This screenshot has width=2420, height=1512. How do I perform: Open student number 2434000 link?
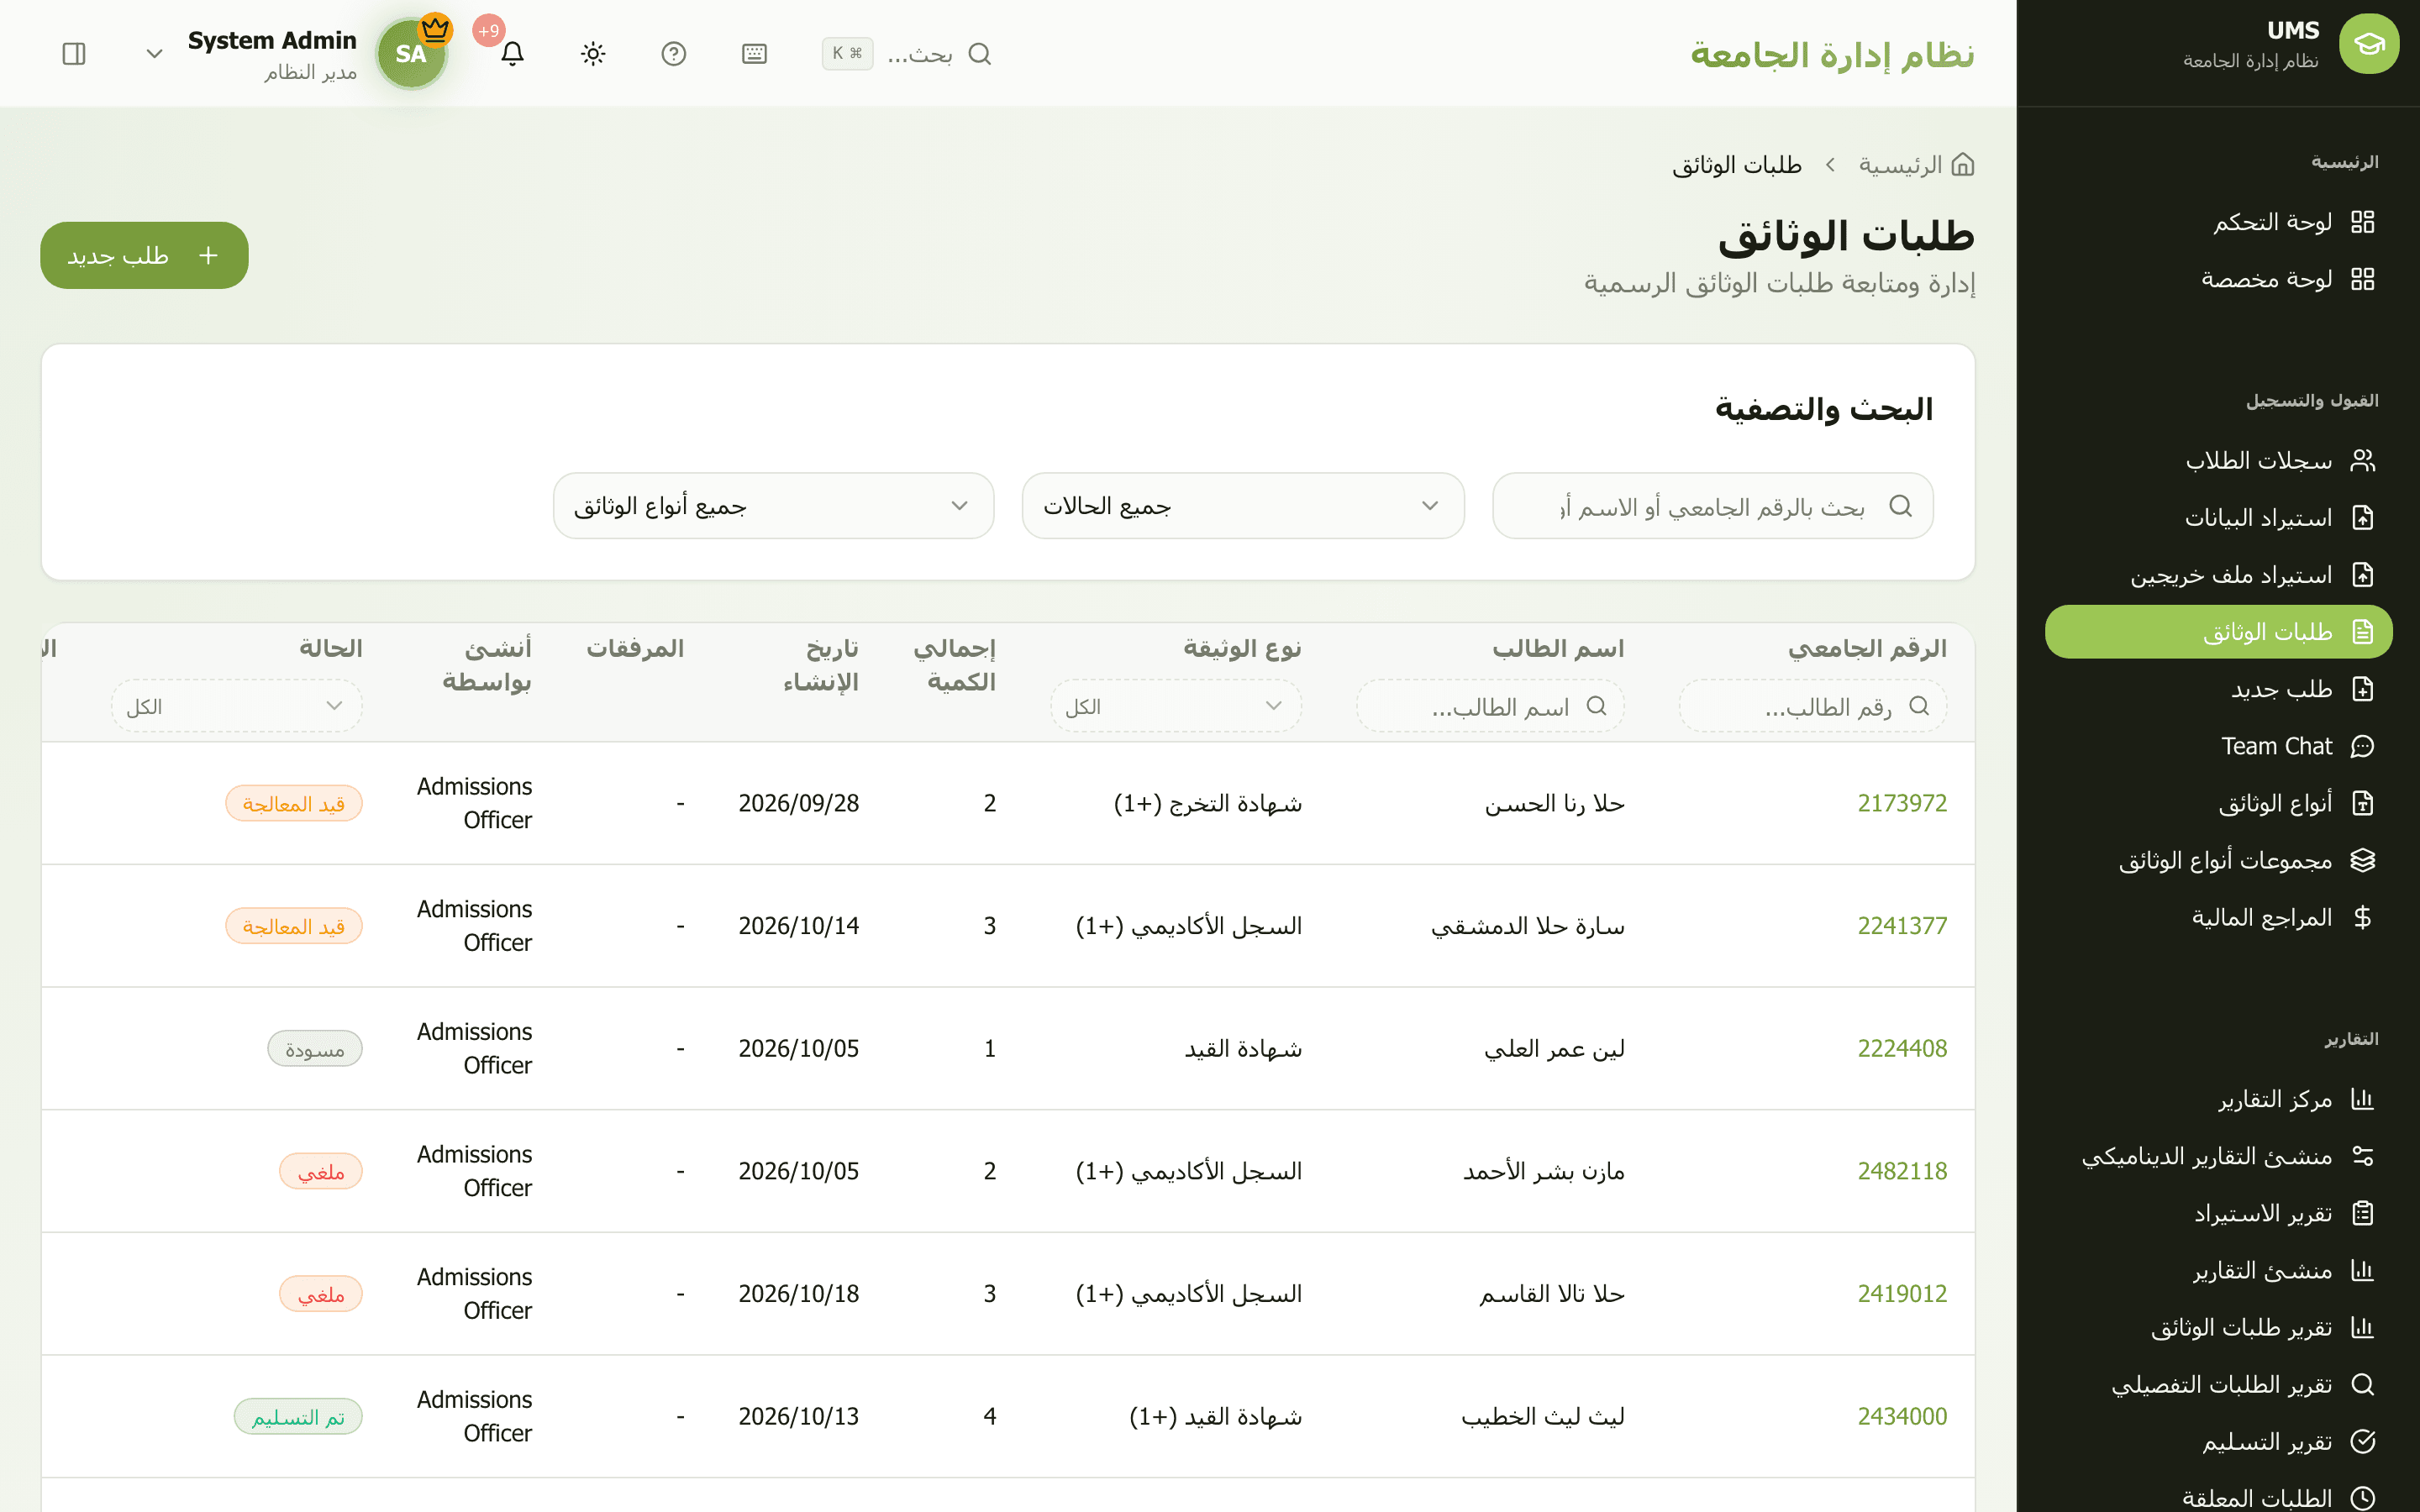1902,1416
